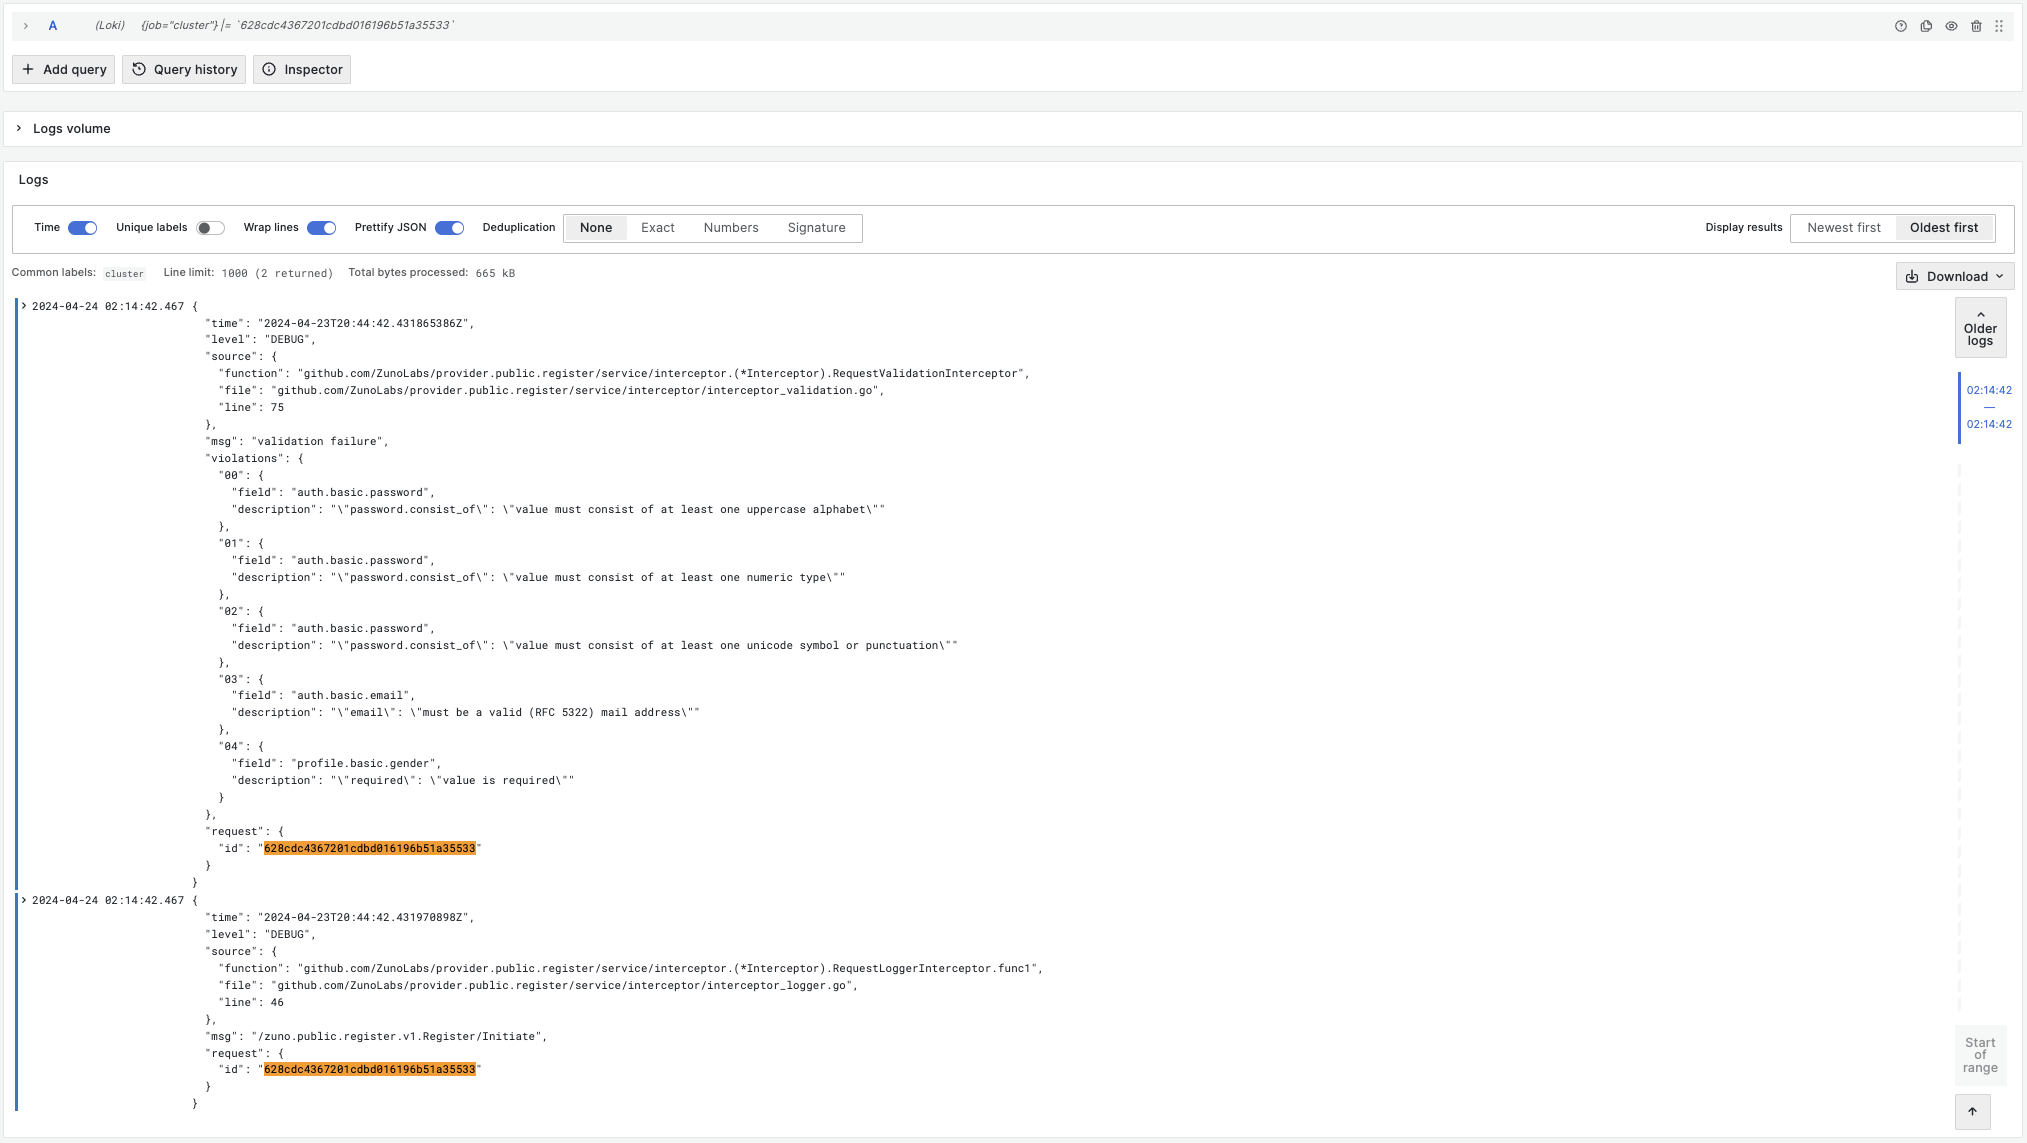The height and width of the screenshot is (1143, 2027).
Task: Load Older logs
Action: pyautogui.click(x=1980, y=328)
